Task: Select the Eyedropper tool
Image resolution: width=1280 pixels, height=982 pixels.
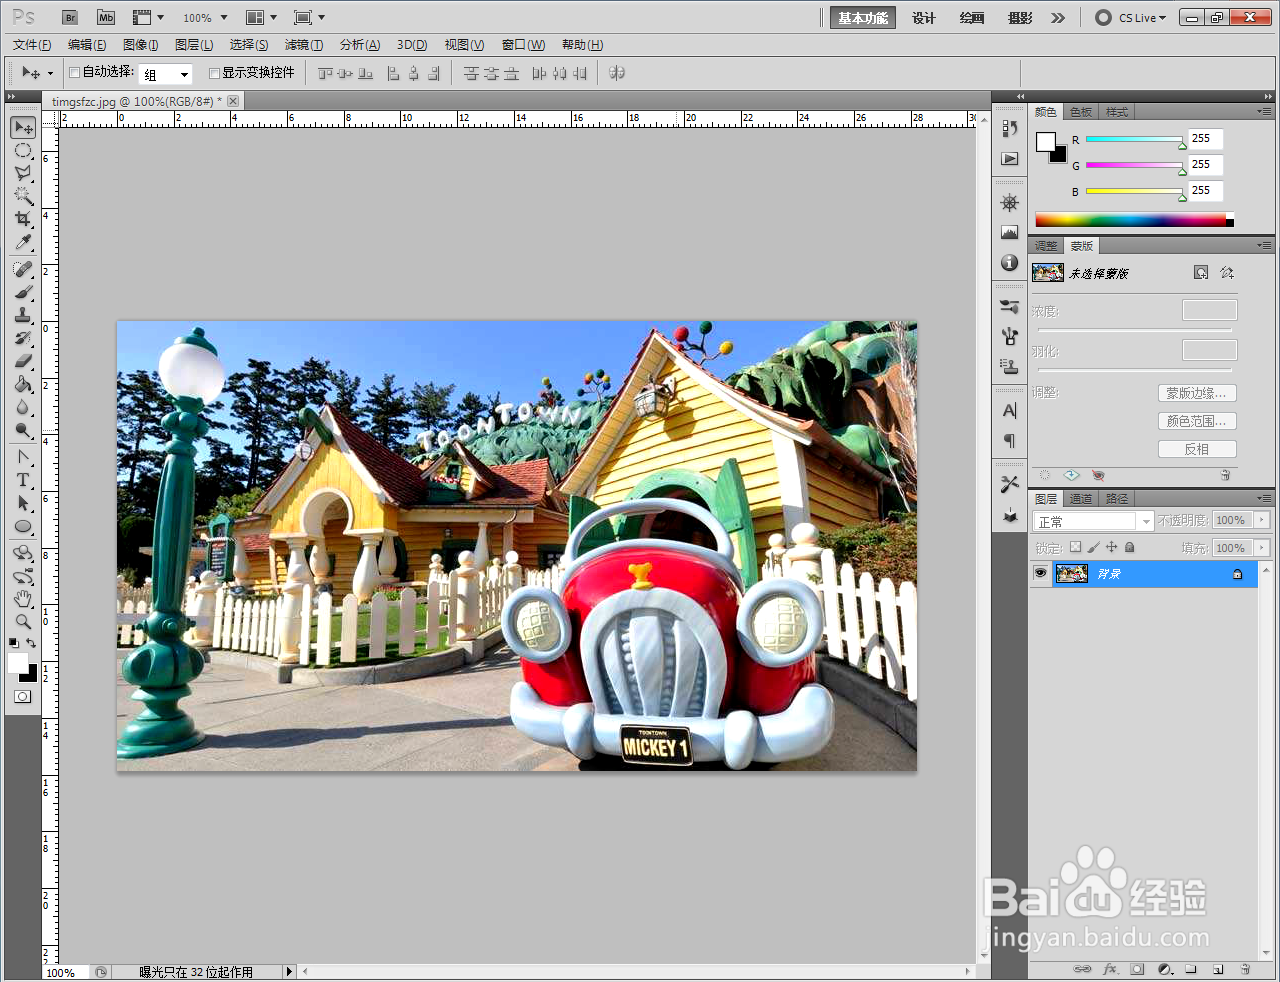Action: click(x=23, y=242)
